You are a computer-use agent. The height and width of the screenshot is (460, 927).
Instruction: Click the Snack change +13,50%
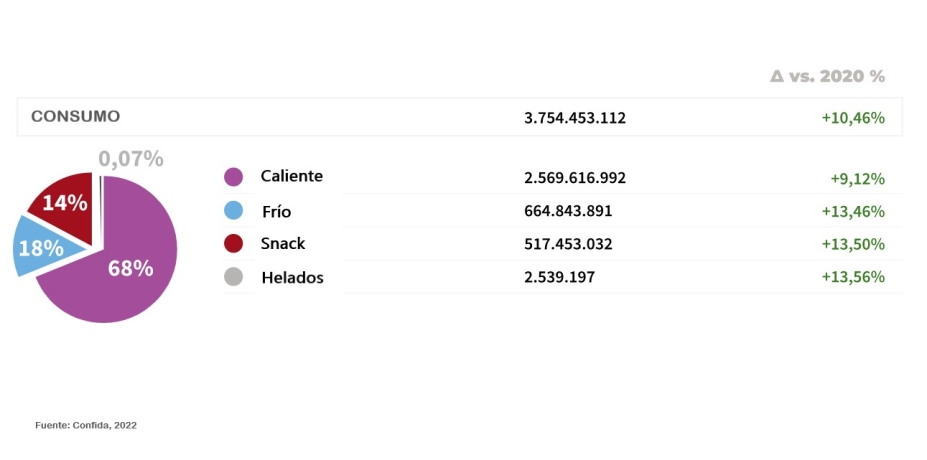click(x=853, y=244)
